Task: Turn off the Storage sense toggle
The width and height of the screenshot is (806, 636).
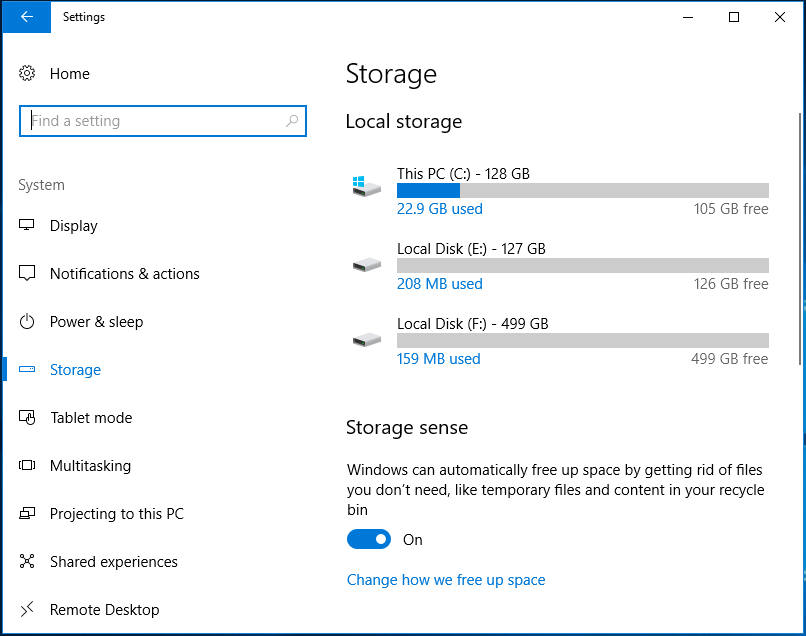Action: [x=368, y=540]
